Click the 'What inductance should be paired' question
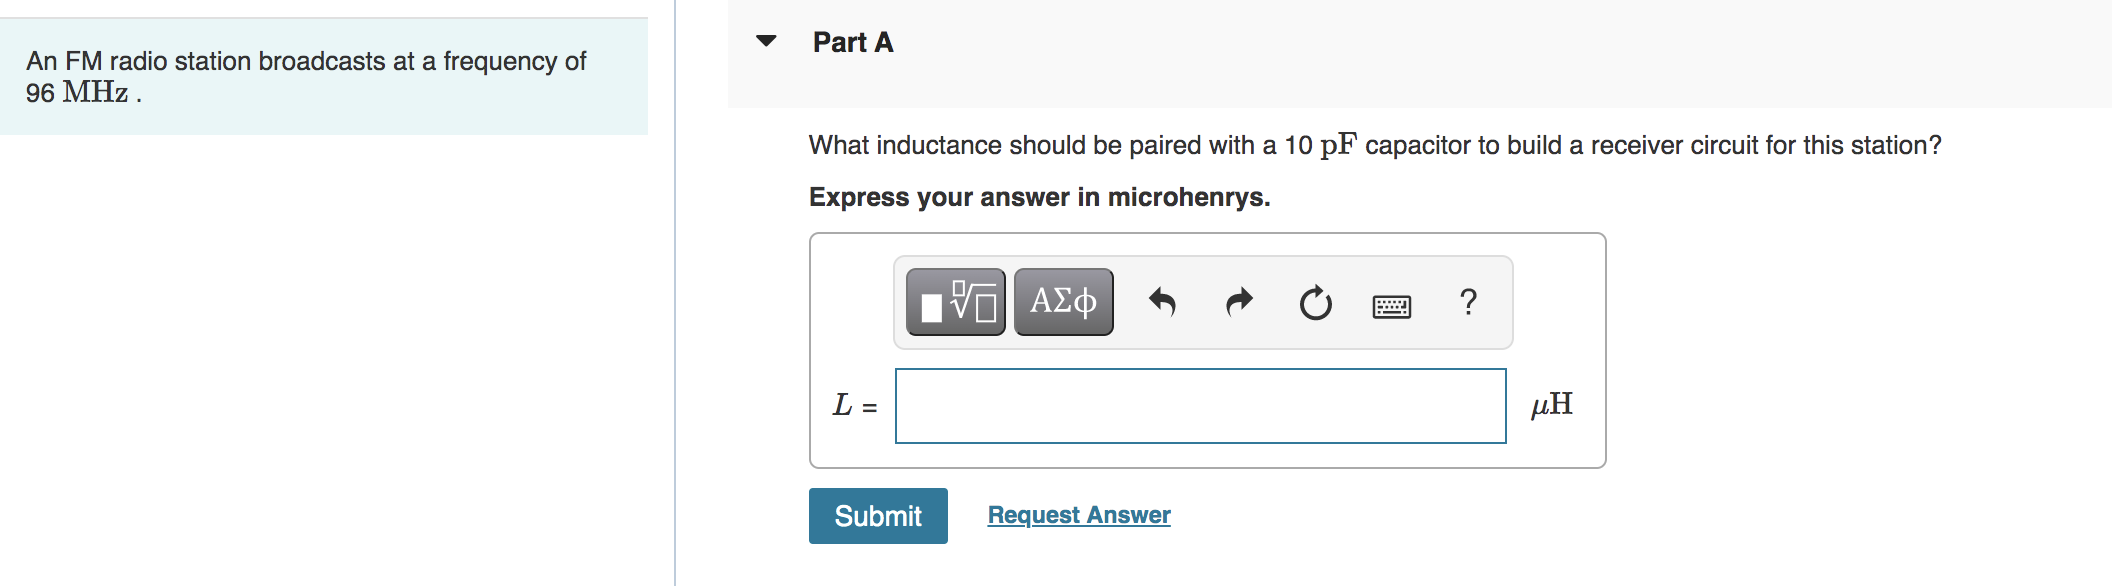The image size is (2112, 586). [1375, 145]
